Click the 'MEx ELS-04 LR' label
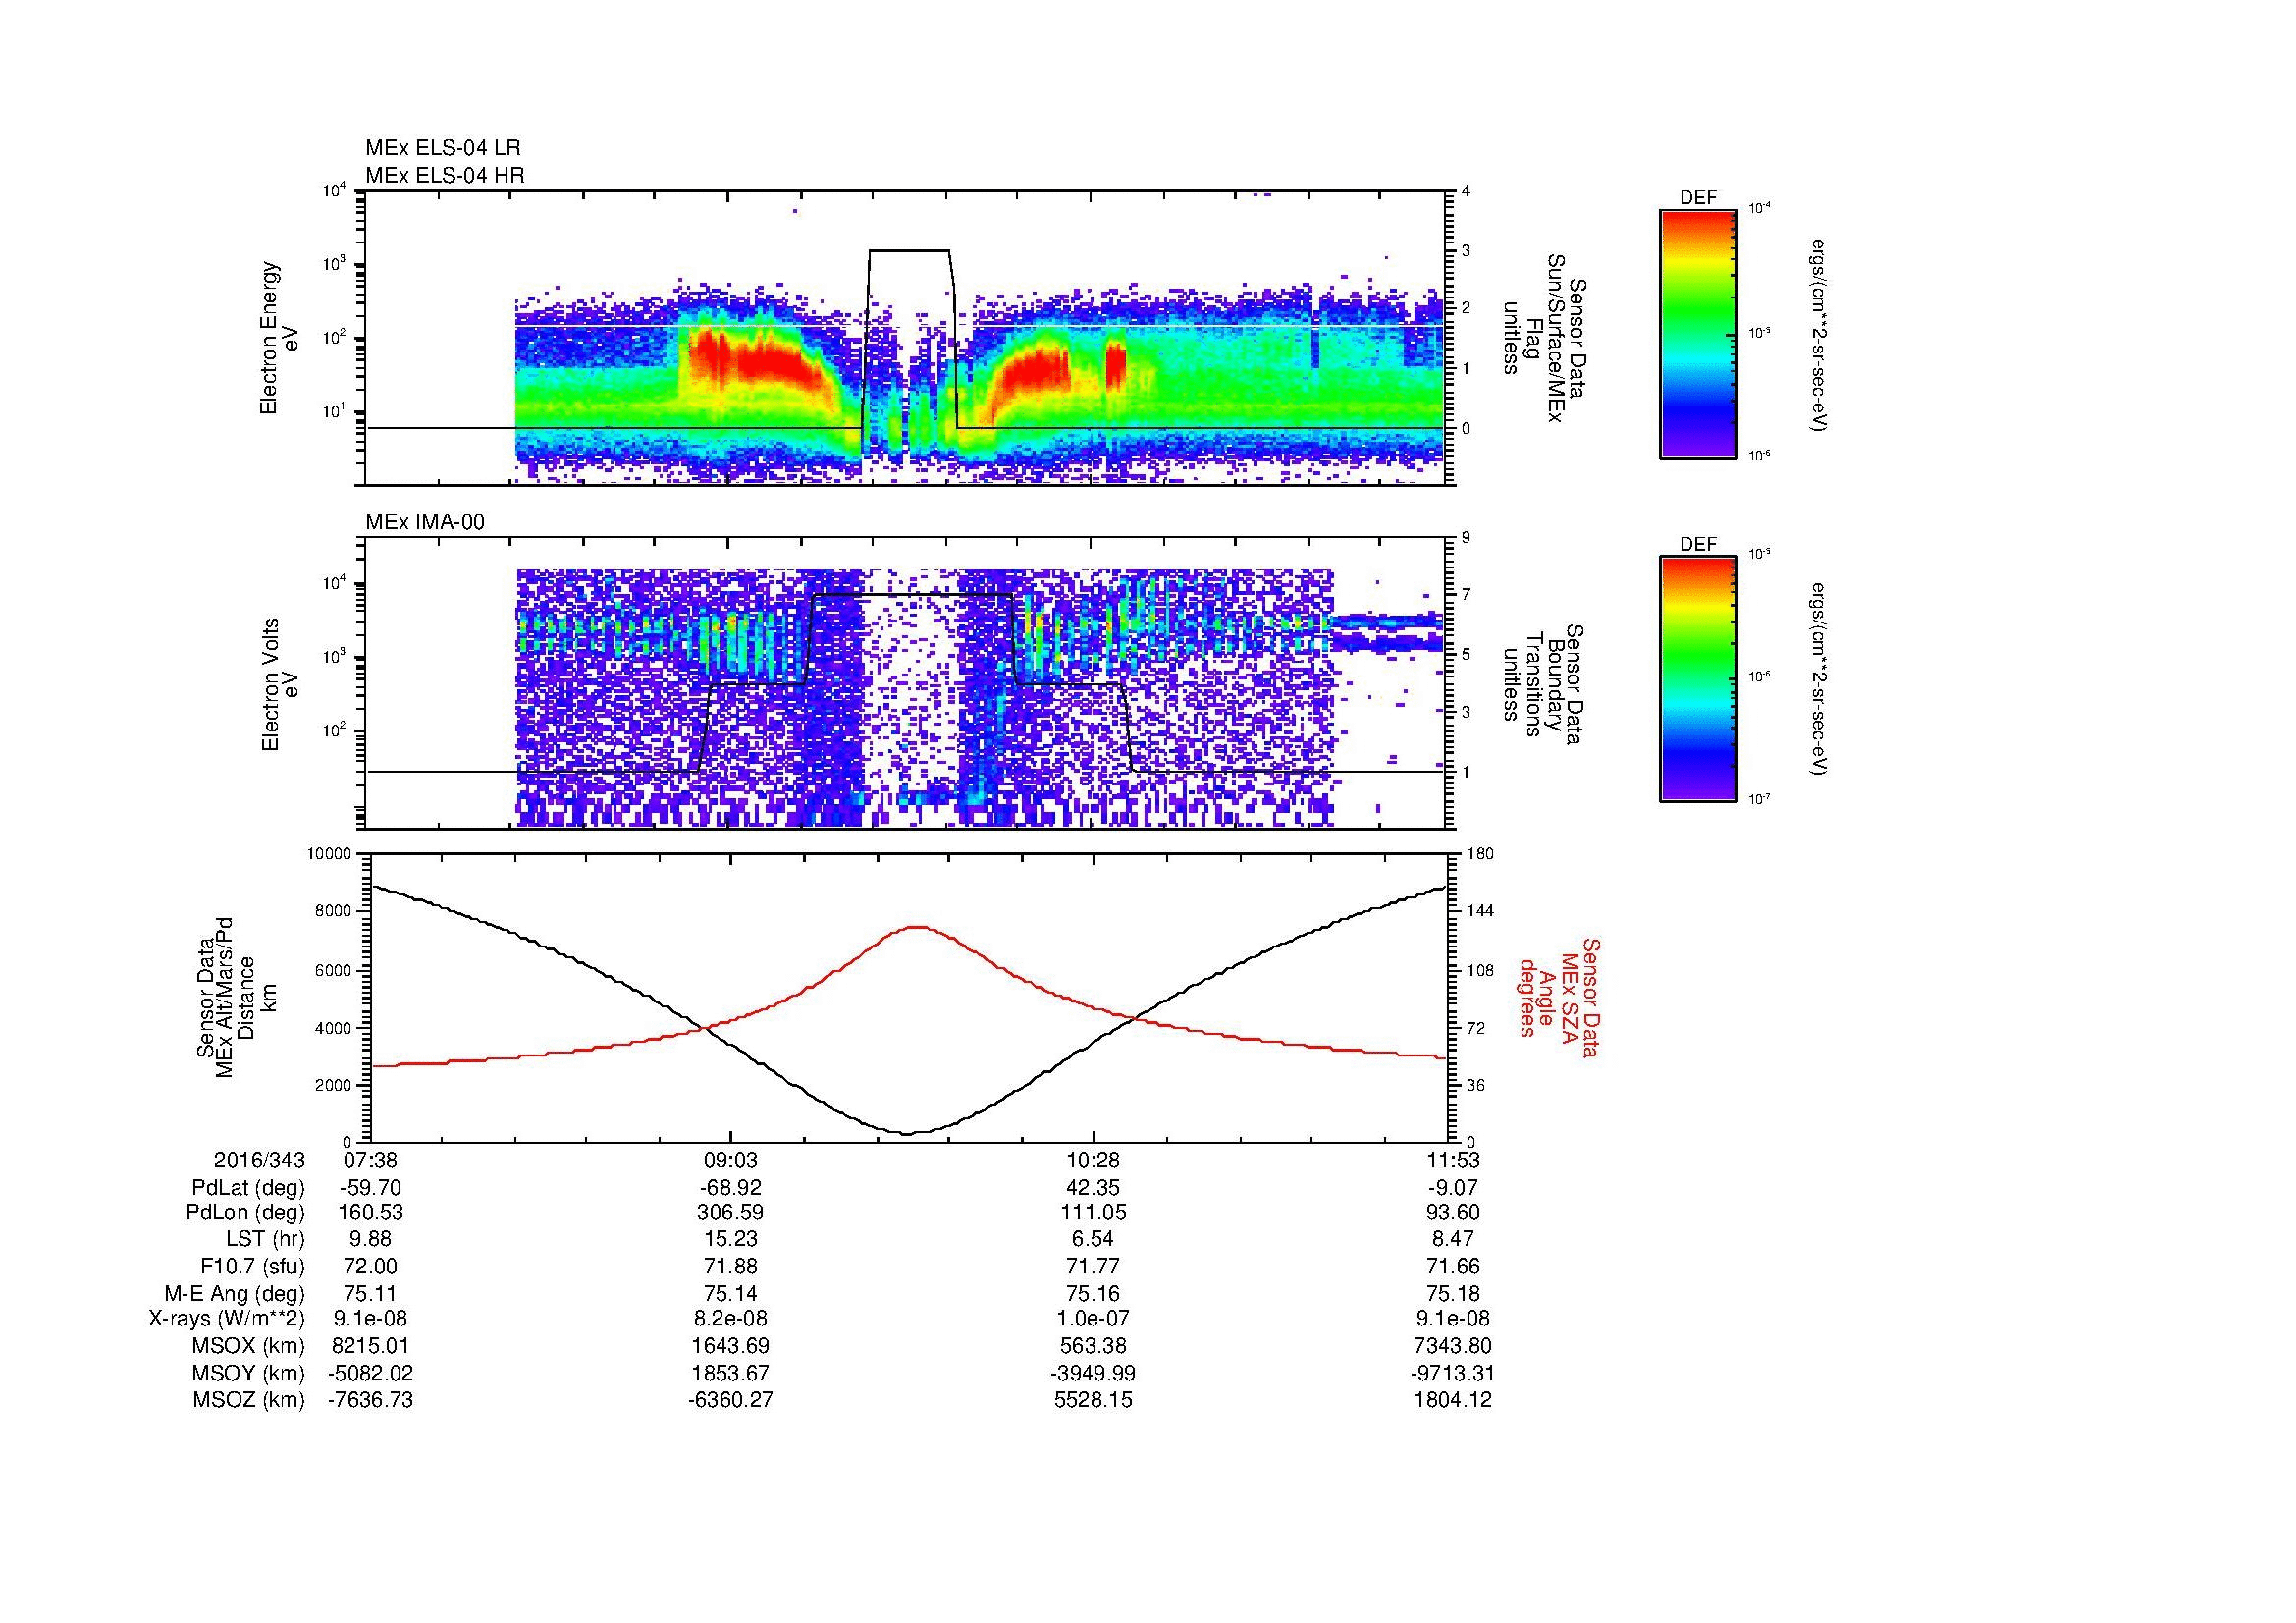2296x1623 pixels. (x=443, y=148)
